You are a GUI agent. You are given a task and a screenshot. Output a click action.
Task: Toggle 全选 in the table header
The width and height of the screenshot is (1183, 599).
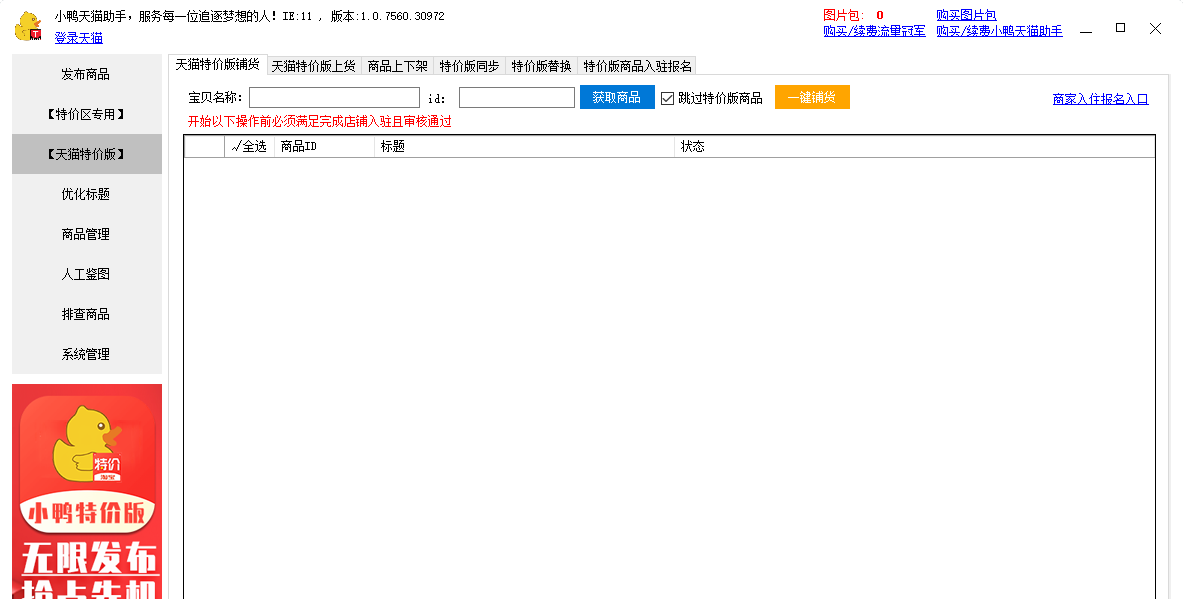[250, 146]
